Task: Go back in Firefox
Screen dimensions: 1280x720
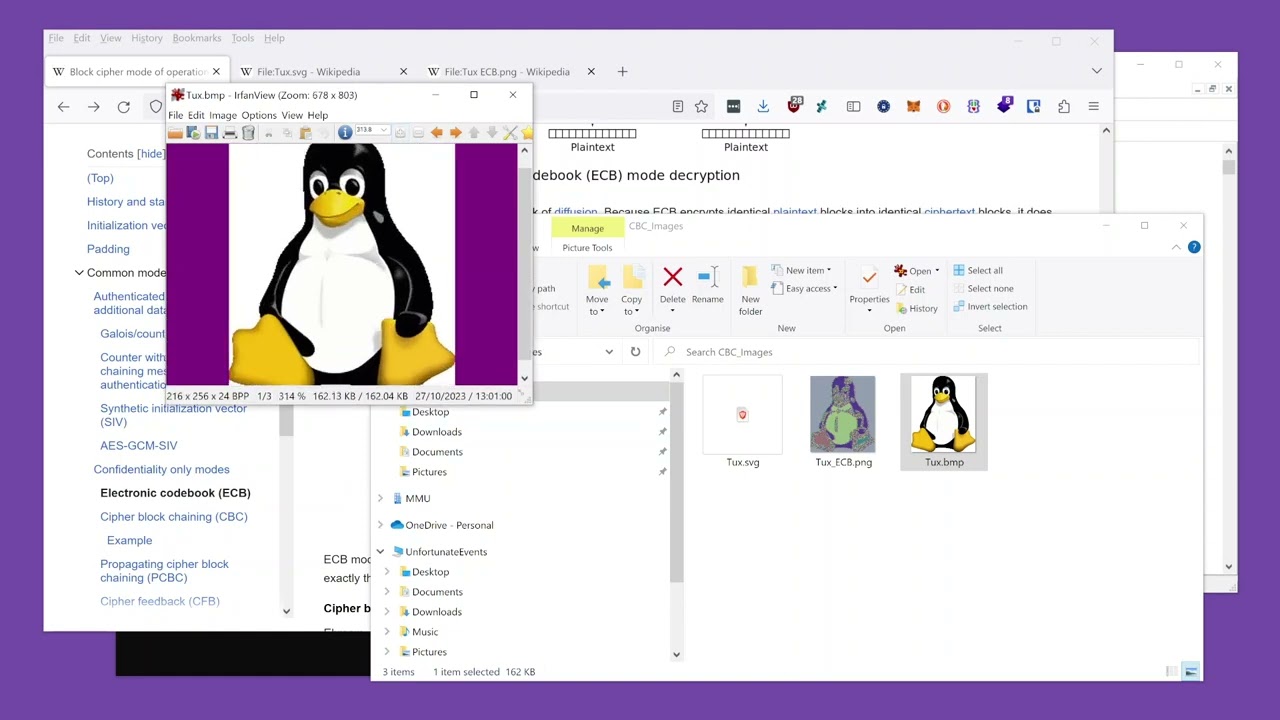Action: tap(63, 107)
